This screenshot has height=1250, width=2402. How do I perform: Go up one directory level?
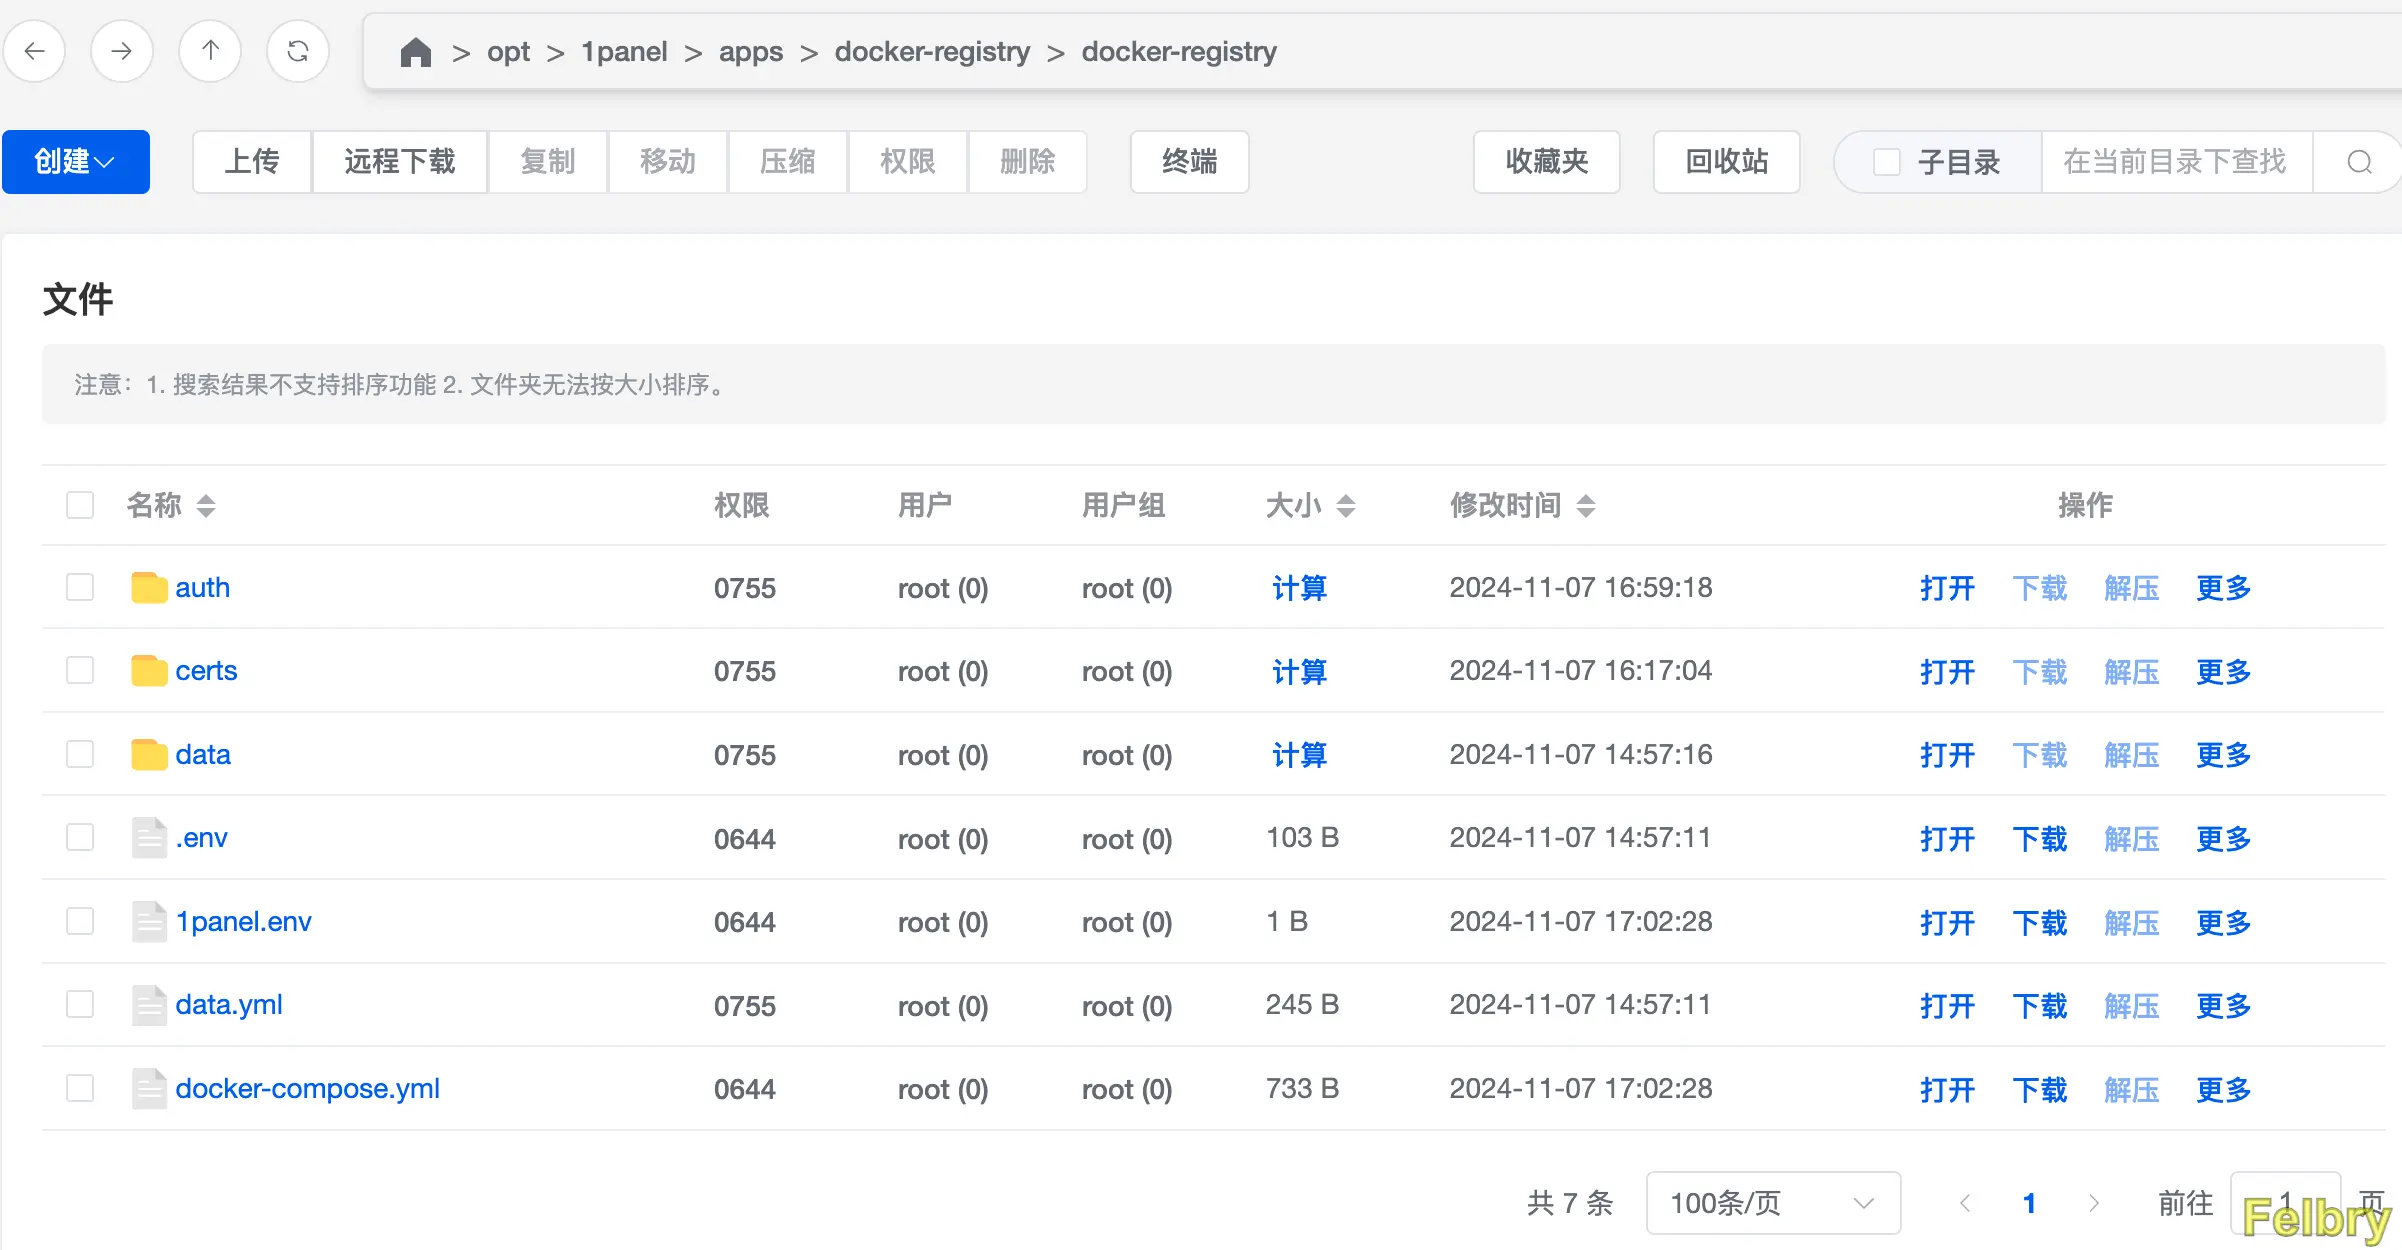(210, 51)
